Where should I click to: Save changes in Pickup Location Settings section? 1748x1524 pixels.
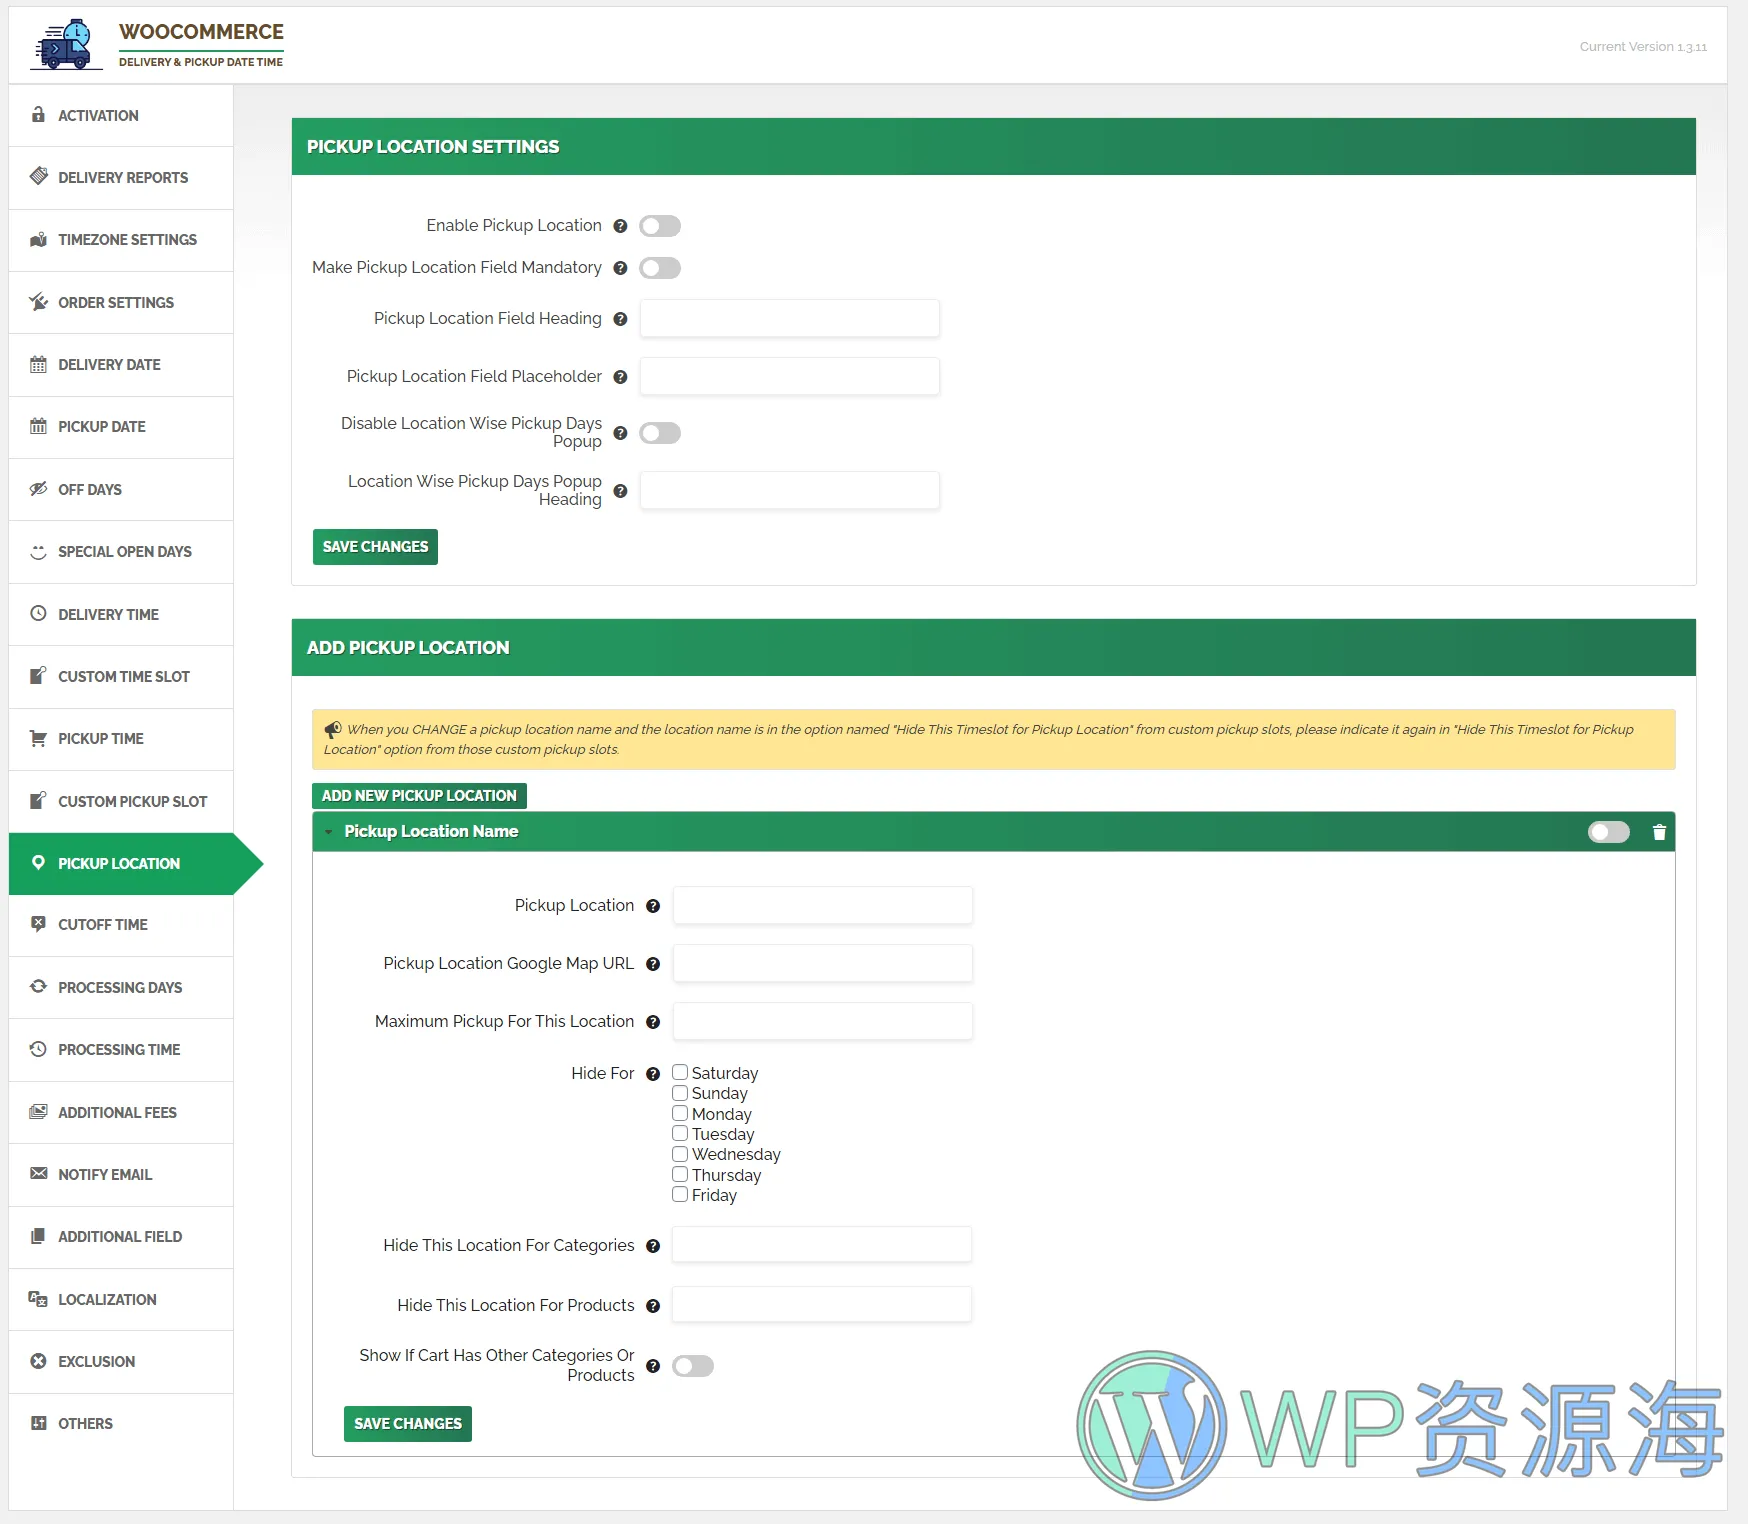point(375,547)
